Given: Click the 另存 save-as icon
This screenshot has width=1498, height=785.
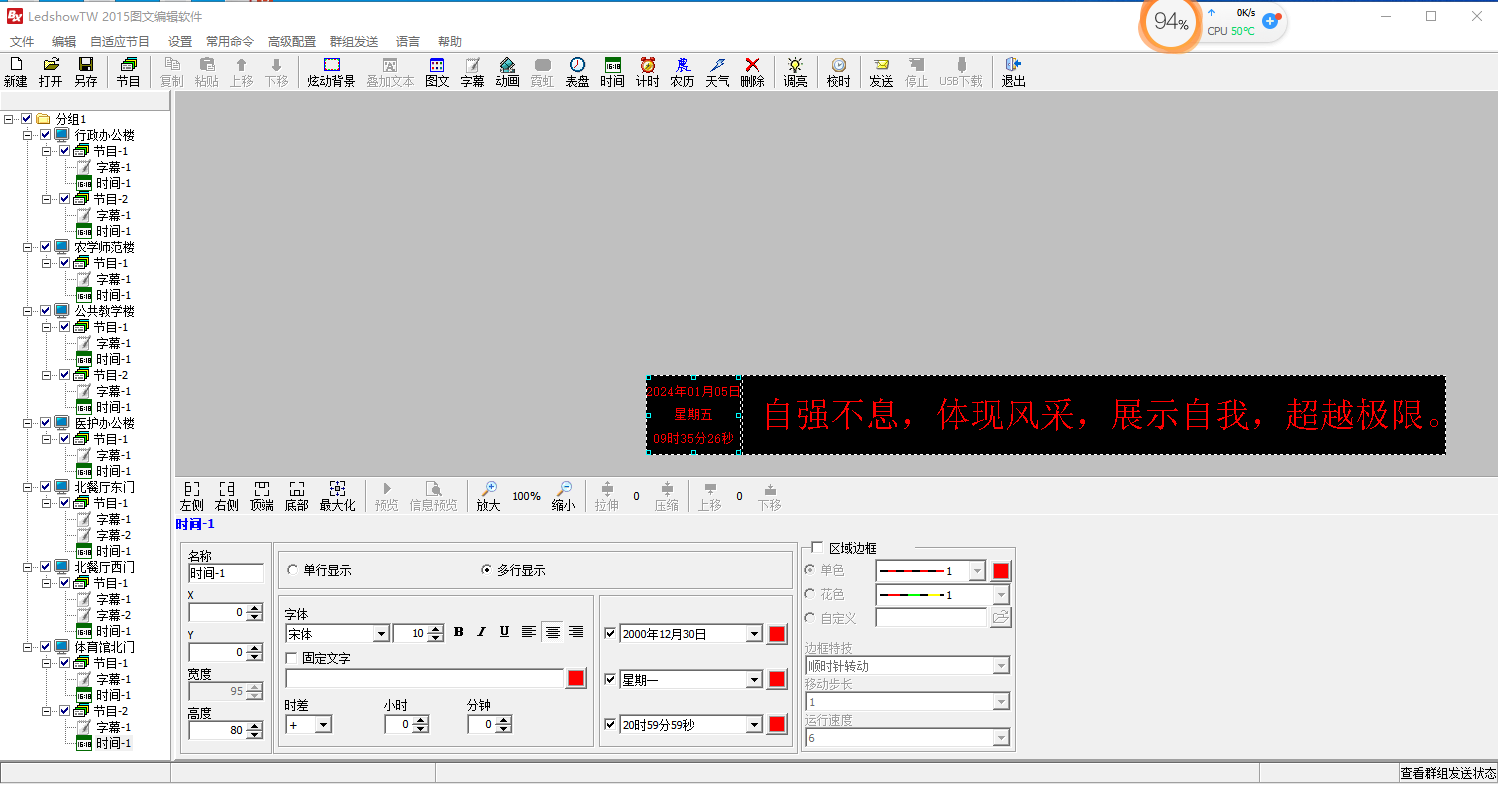Looking at the screenshot, I should [86, 72].
